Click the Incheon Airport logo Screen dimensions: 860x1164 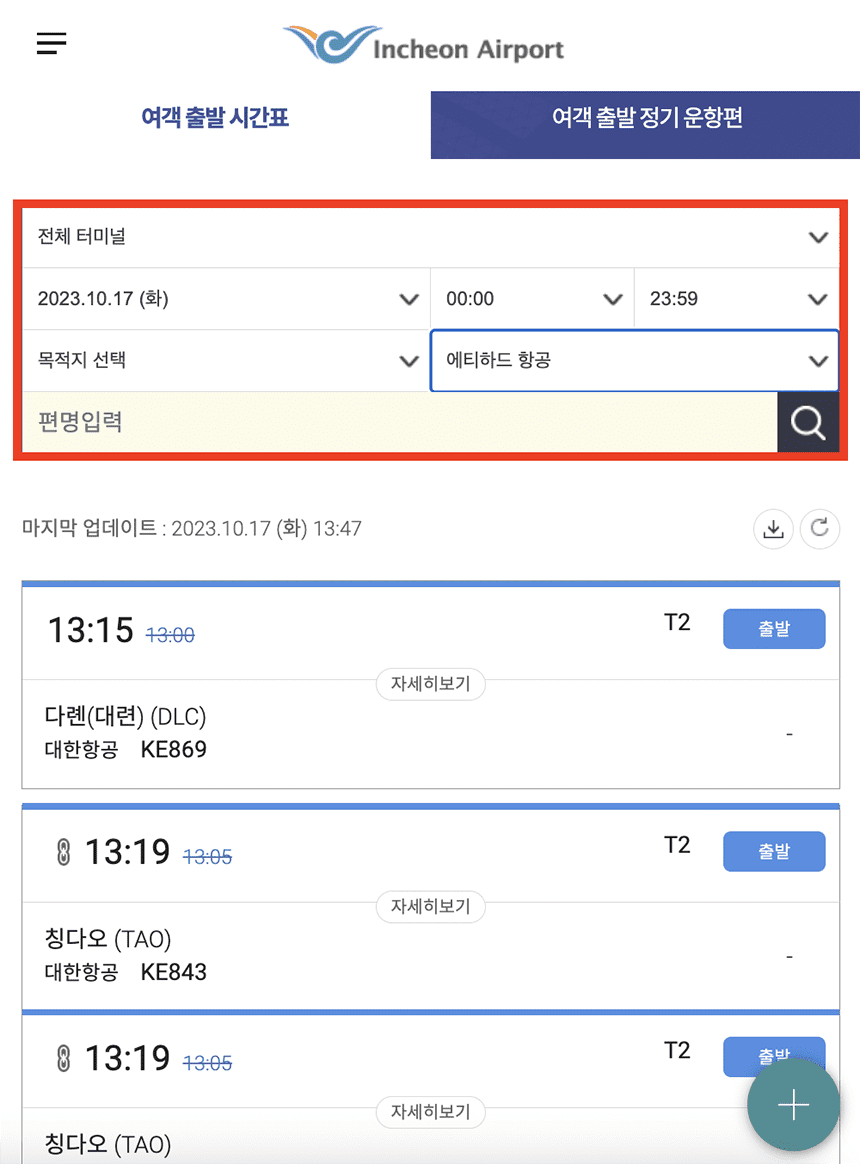click(422, 42)
